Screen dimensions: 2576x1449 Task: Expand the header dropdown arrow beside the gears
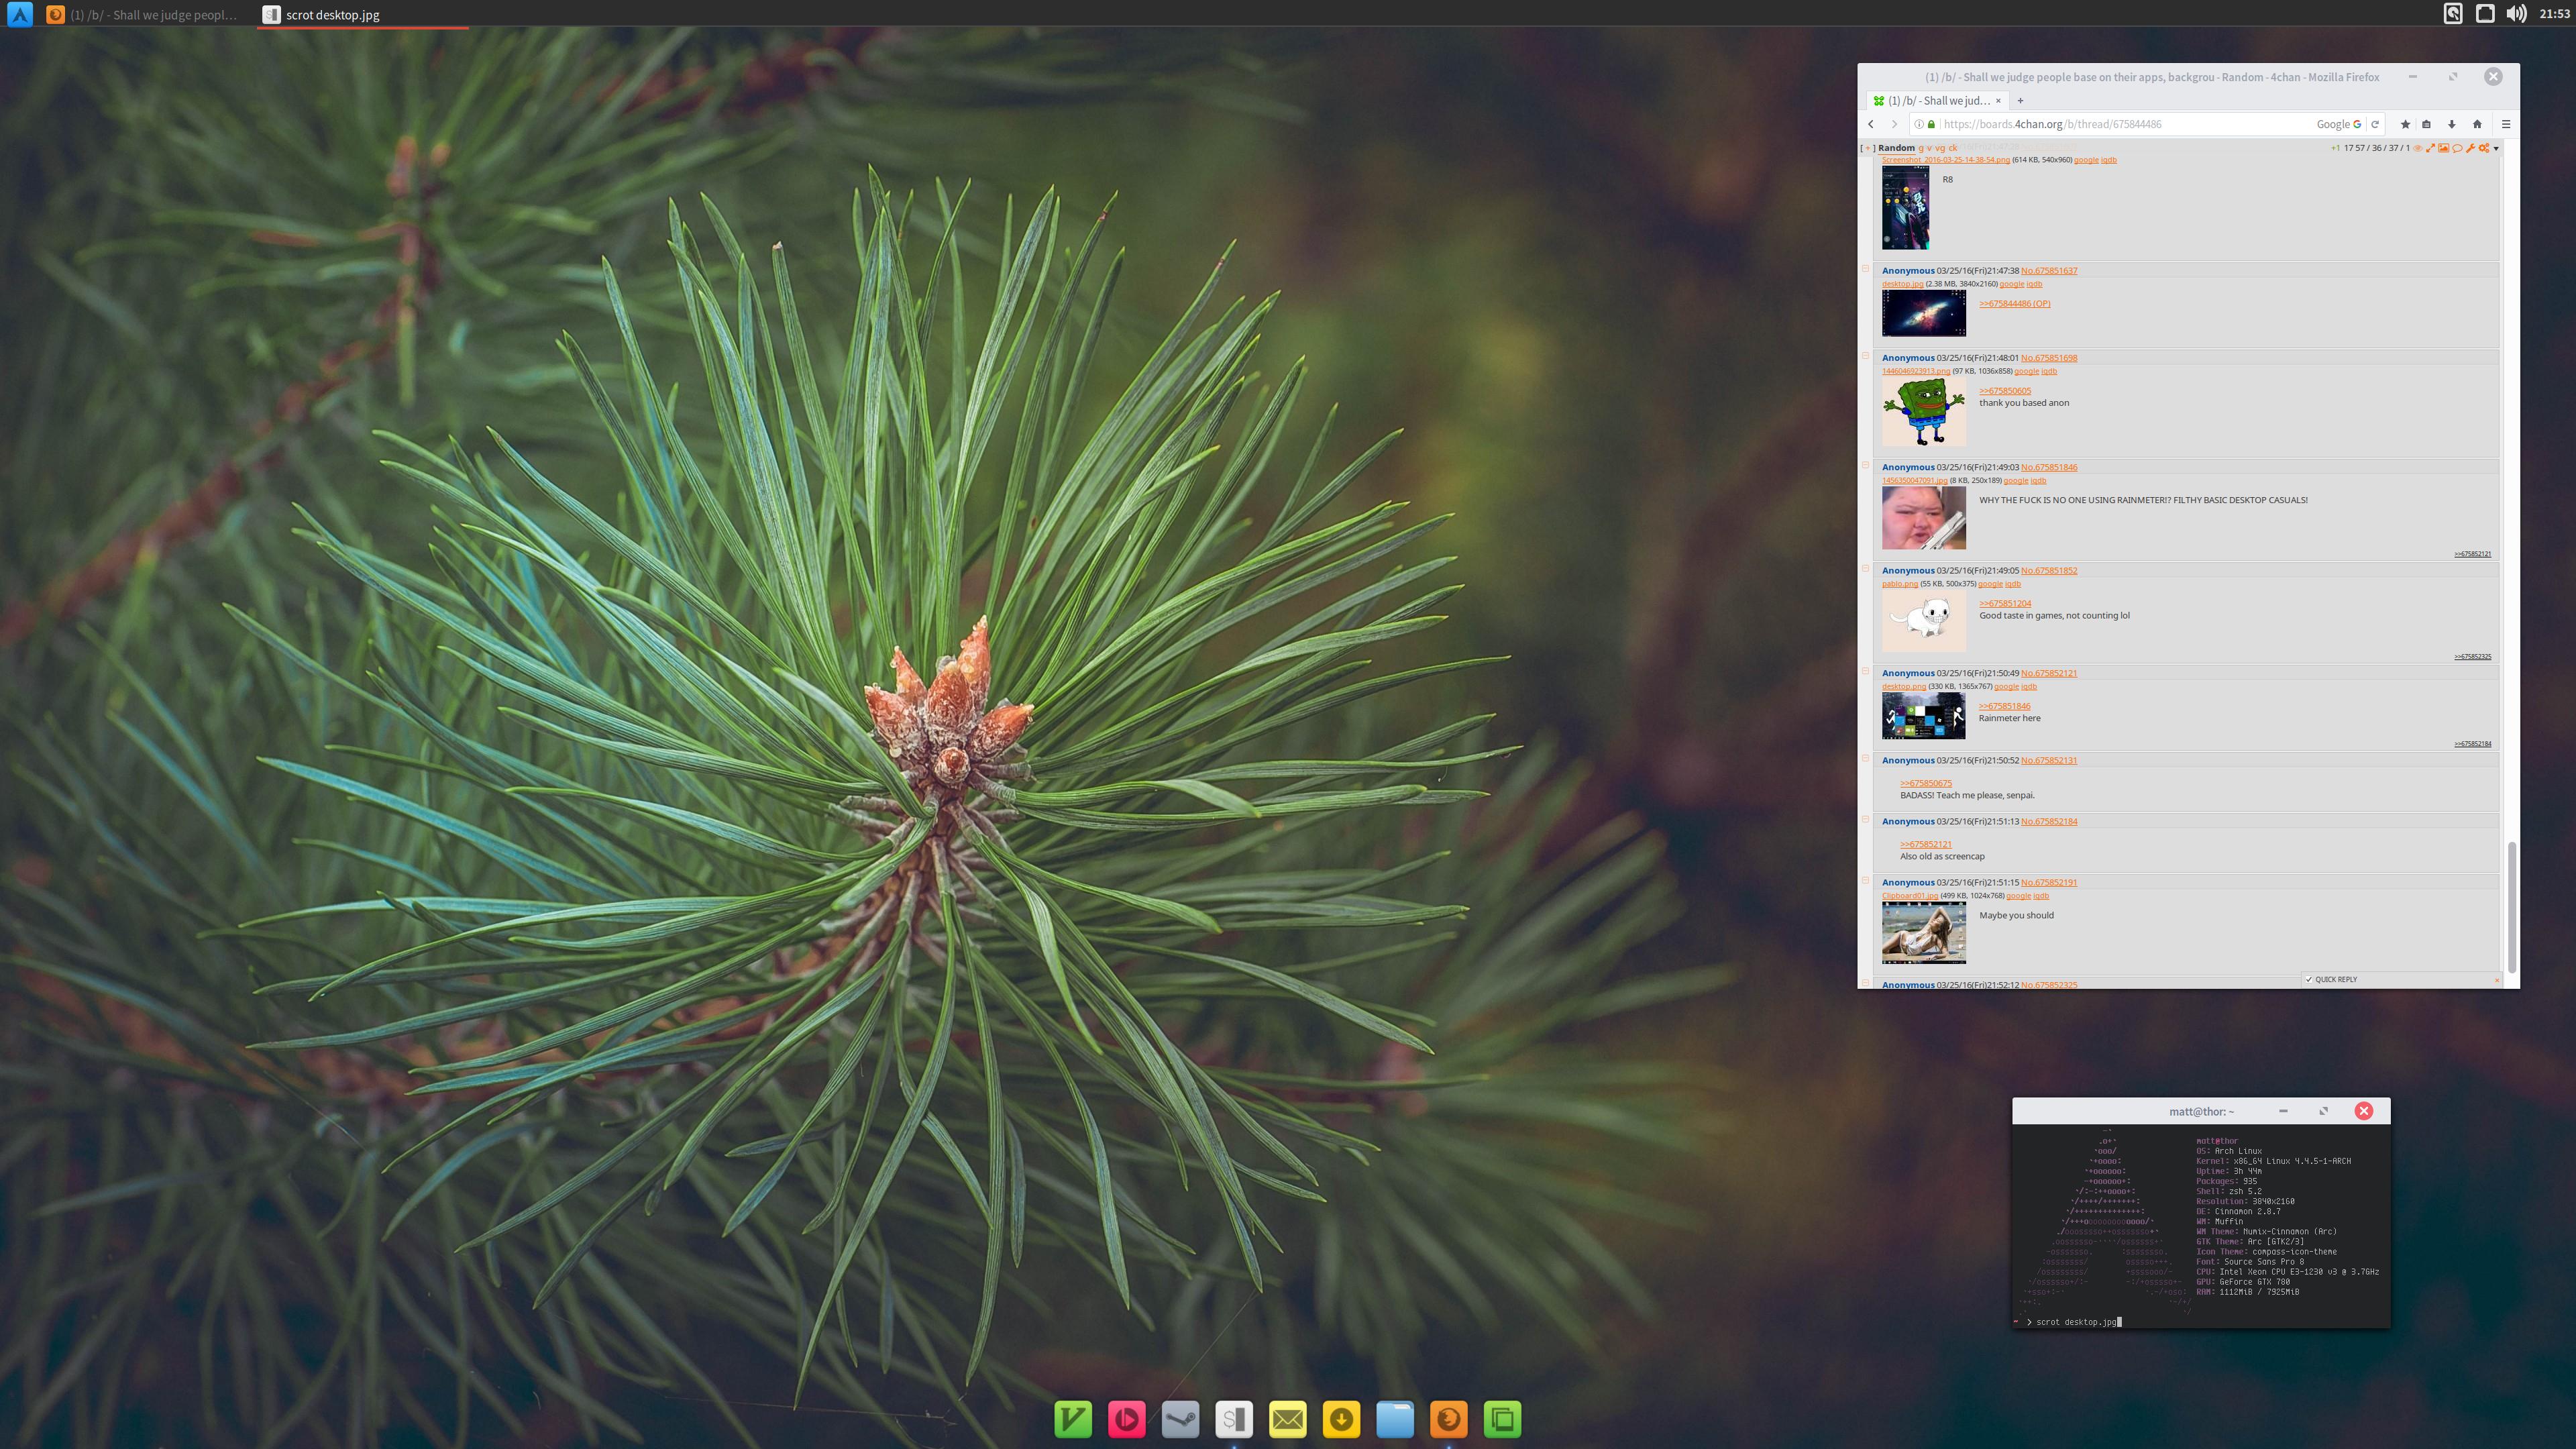pos(2496,148)
